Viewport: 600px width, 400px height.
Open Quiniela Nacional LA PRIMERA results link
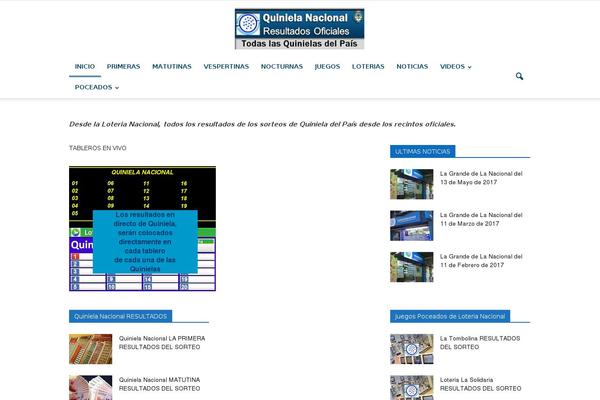pos(162,343)
